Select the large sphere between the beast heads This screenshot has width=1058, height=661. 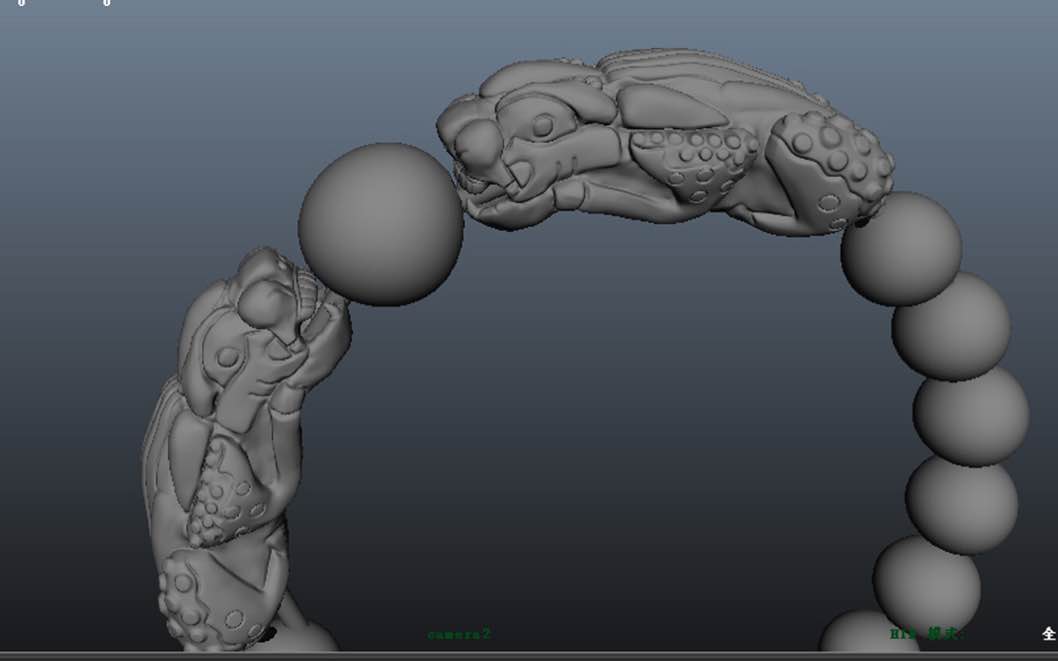point(381,225)
